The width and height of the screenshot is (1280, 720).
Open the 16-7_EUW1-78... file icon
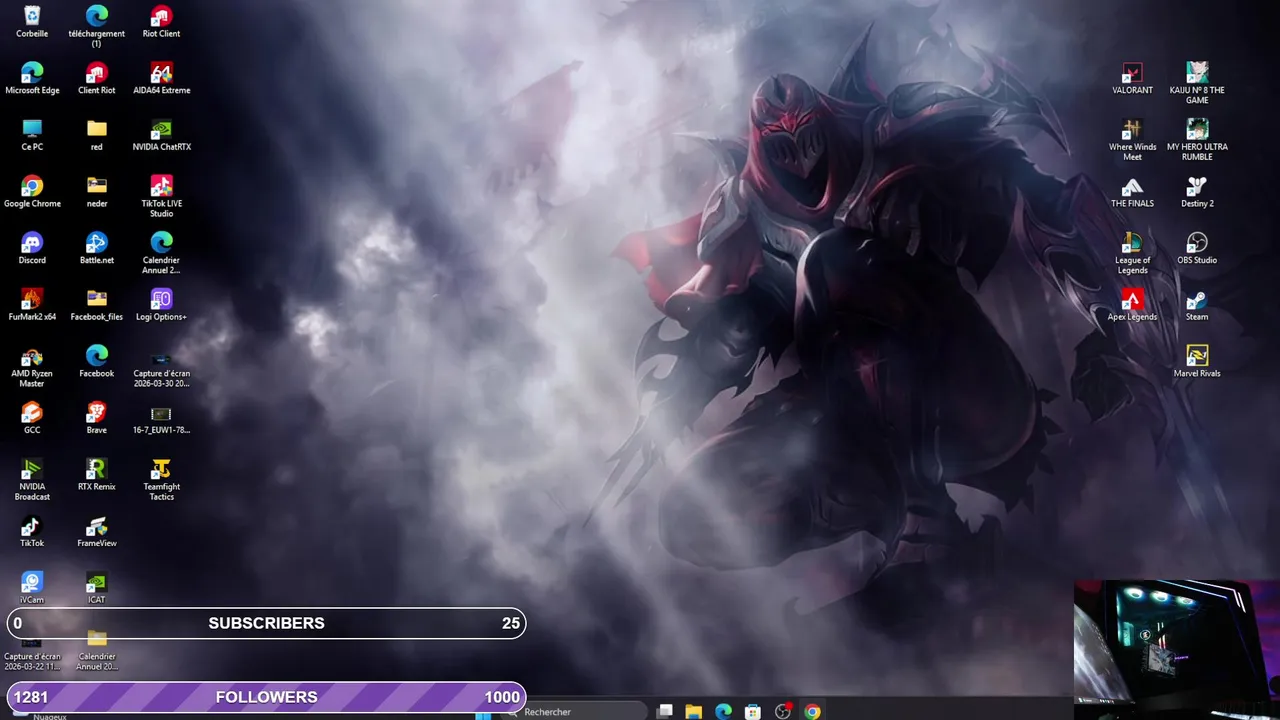click(161, 412)
